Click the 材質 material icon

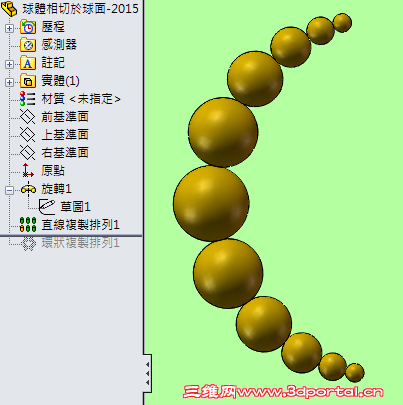(28, 99)
